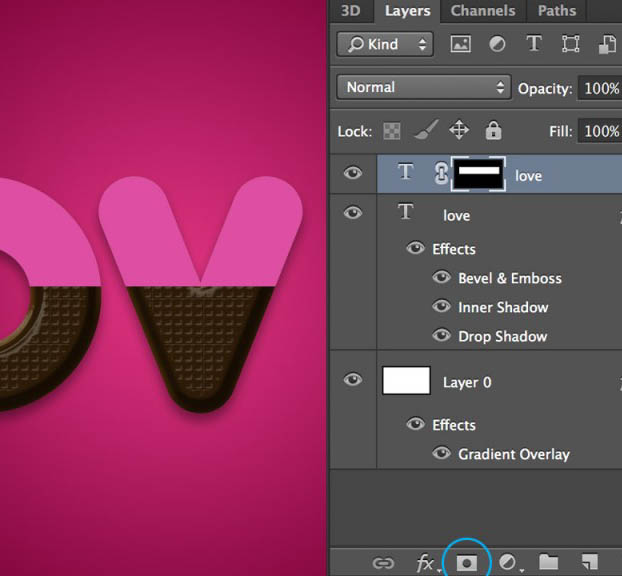Click the Link layers chain icon
The image size is (622, 576).
pos(383,563)
